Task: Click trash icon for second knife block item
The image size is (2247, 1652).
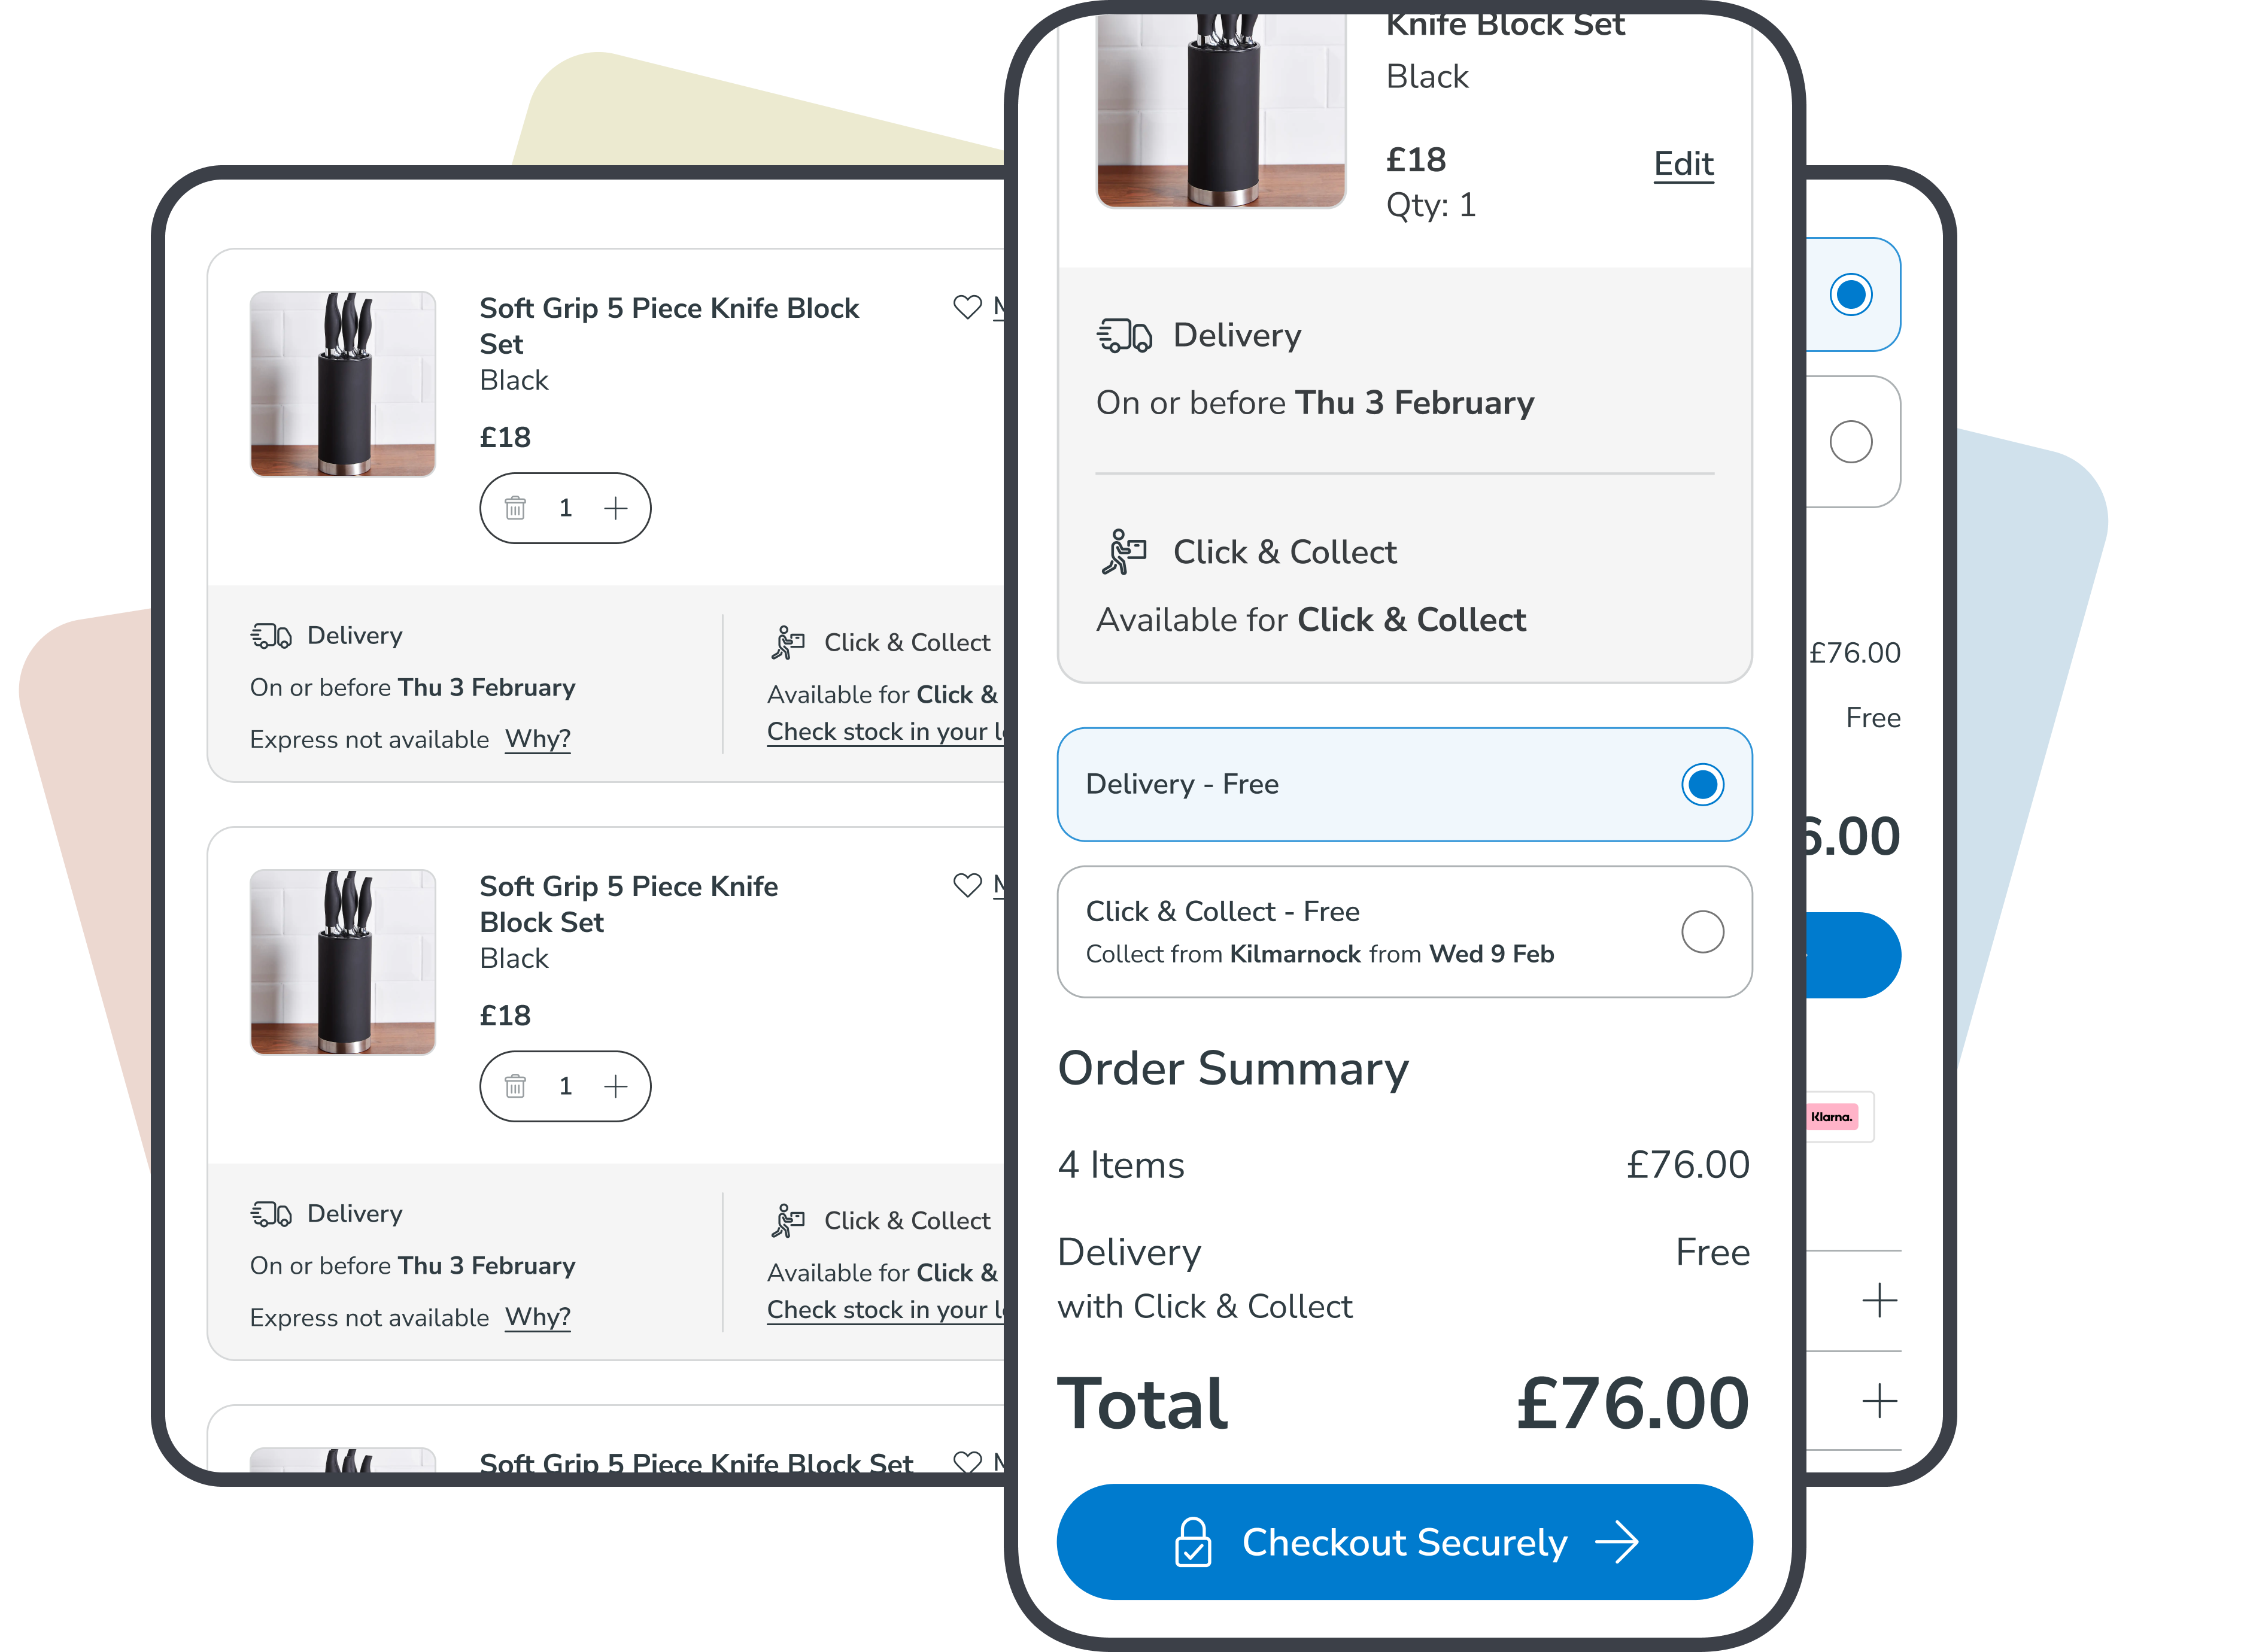Action: [515, 1086]
